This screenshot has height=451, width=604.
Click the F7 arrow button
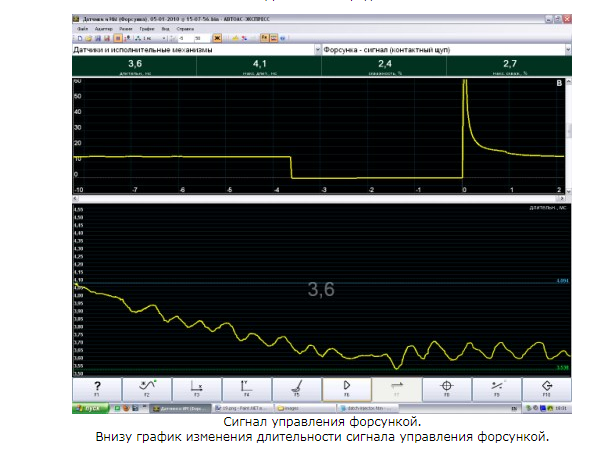tap(397, 389)
